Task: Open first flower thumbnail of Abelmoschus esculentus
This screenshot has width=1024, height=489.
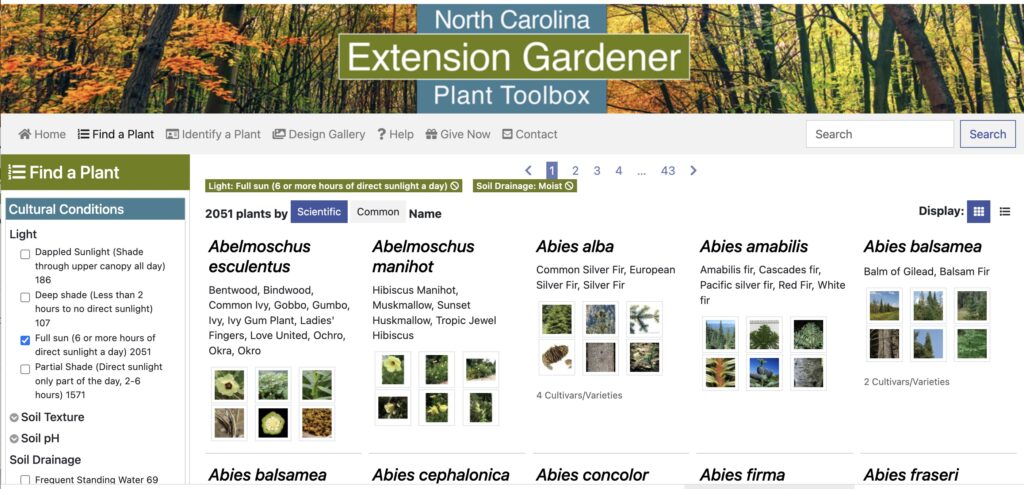Action: coord(230,385)
